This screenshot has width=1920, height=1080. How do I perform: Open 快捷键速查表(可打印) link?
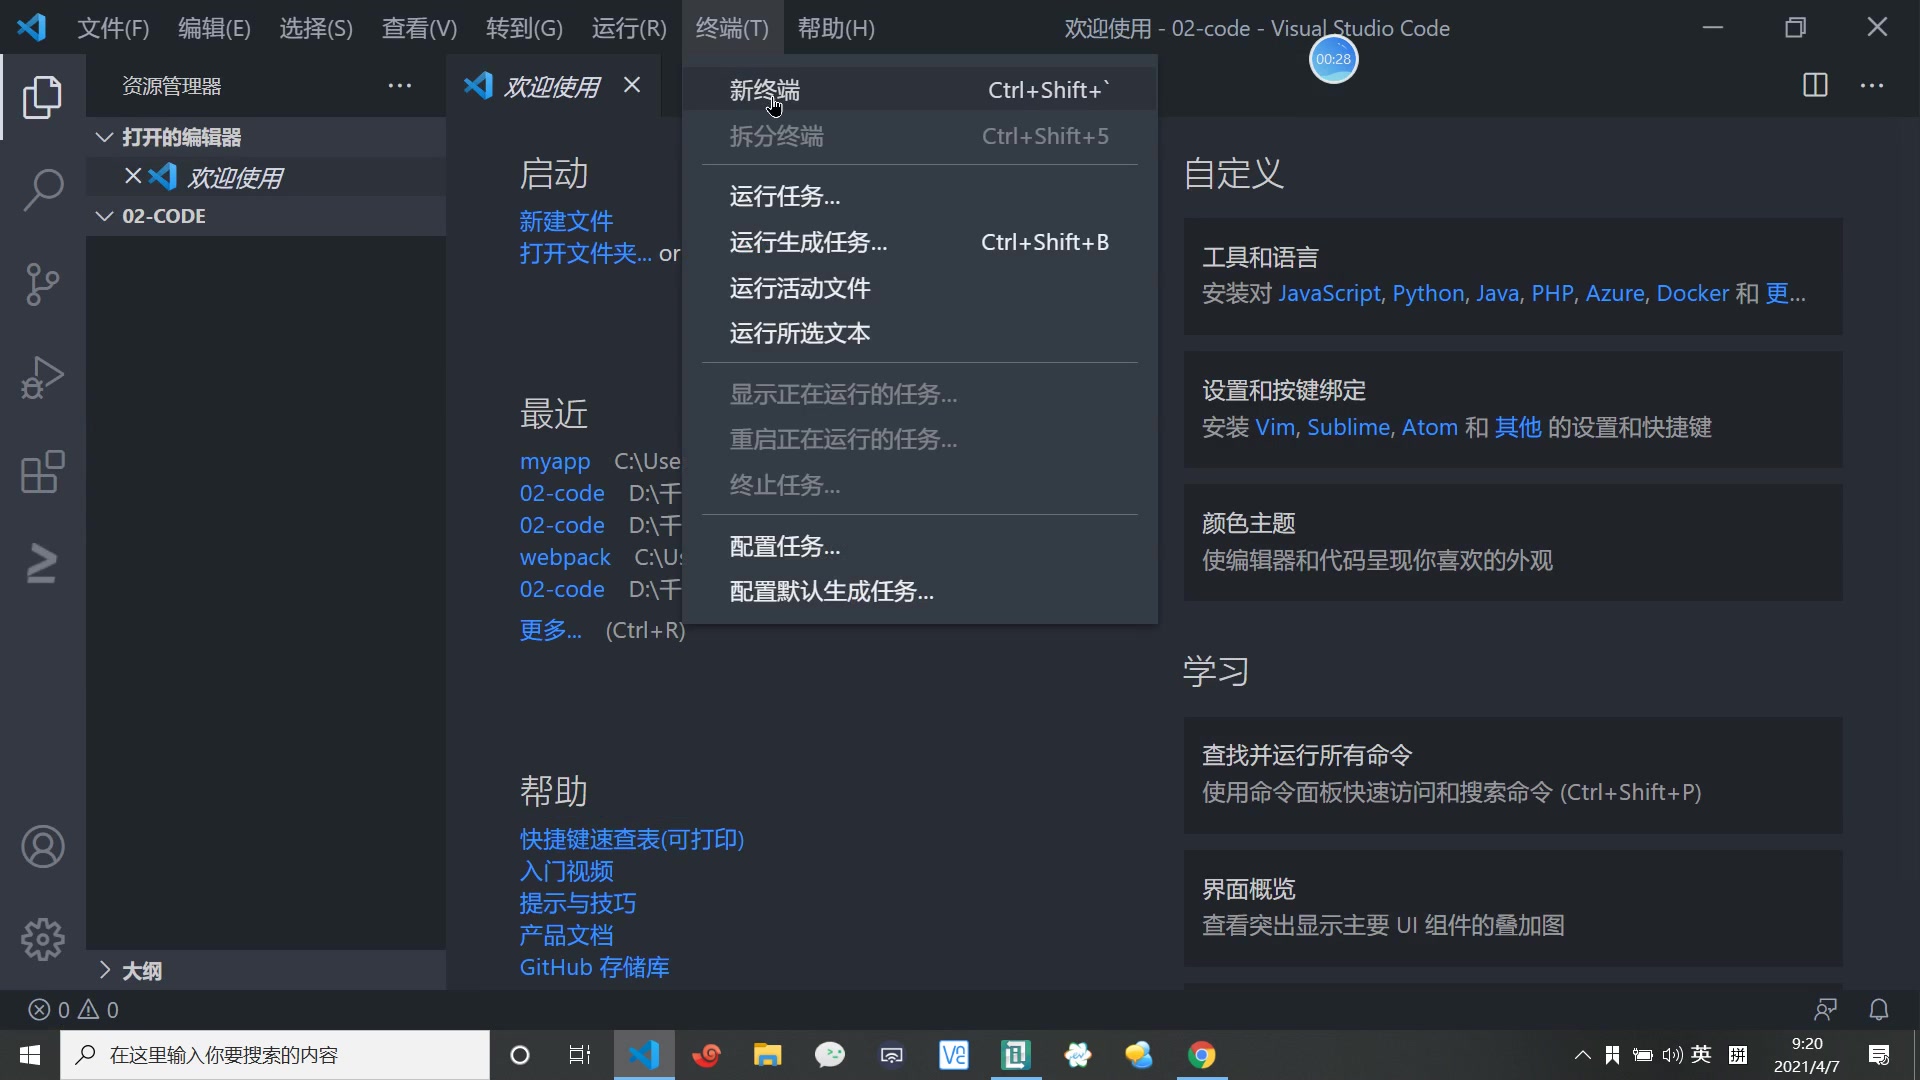point(632,839)
